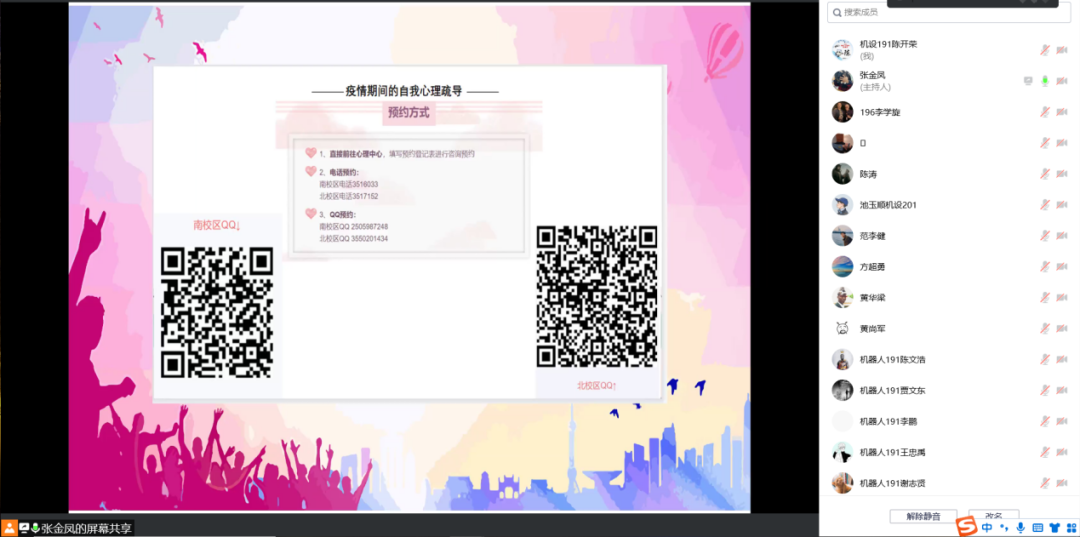Click muted mic icon for 陈涛
This screenshot has height=537, width=1080.
1045,173
